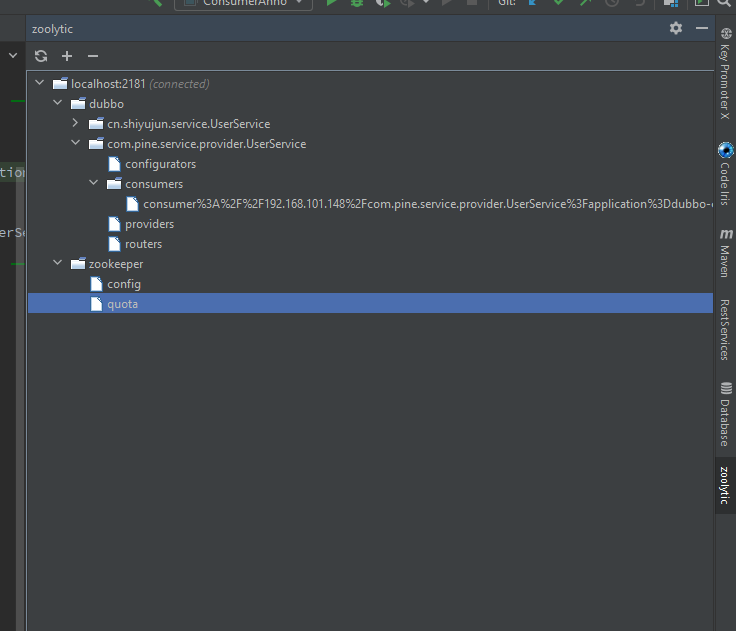Toggle the zoolytic side tab
The height and width of the screenshot is (631, 736).
coord(726,485)
